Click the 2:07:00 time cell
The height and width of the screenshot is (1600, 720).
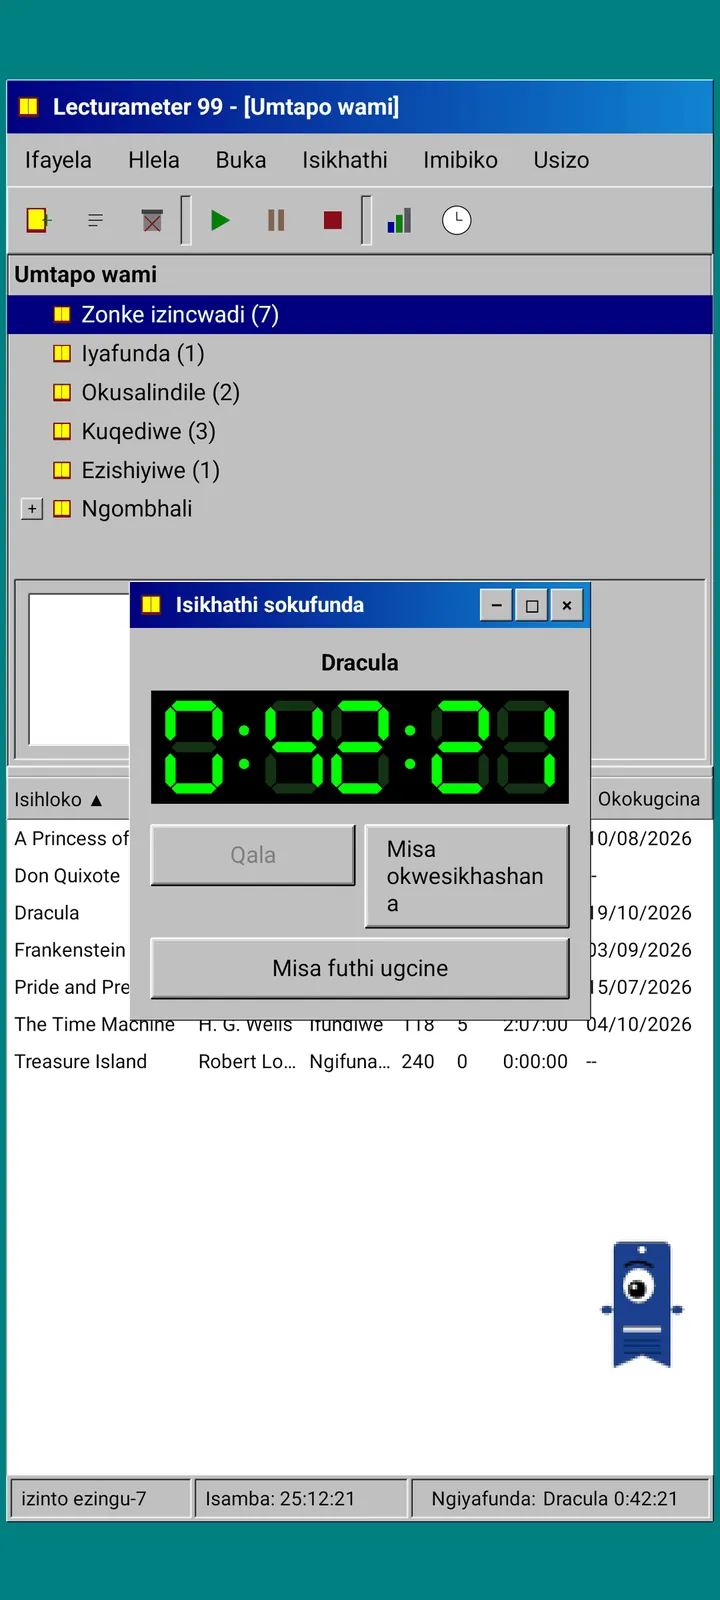click(x=535, y=1024)
